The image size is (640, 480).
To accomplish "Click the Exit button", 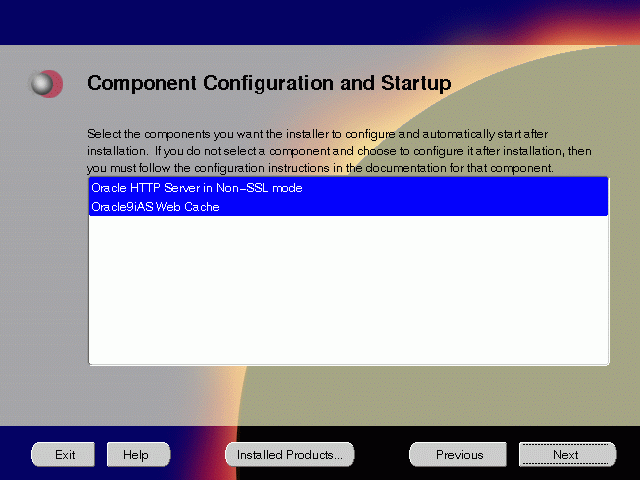I will (x=63, y=454).
